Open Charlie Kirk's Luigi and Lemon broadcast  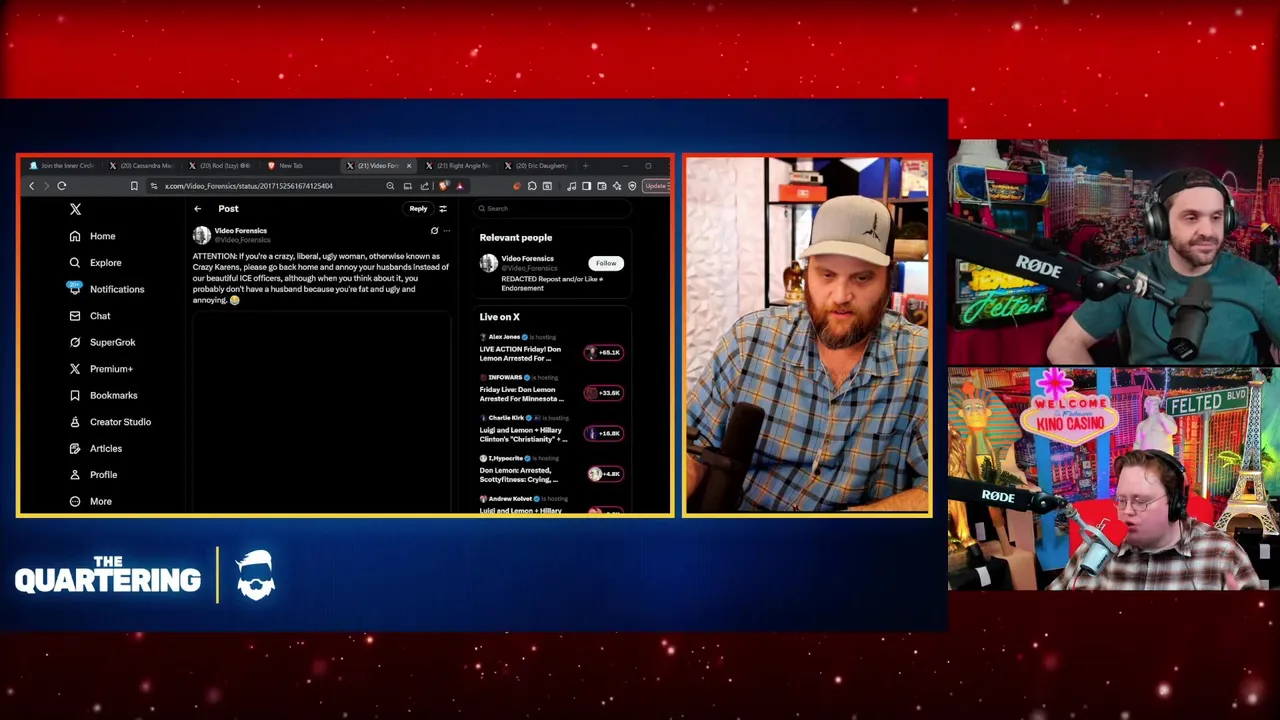tap(523, 434)
